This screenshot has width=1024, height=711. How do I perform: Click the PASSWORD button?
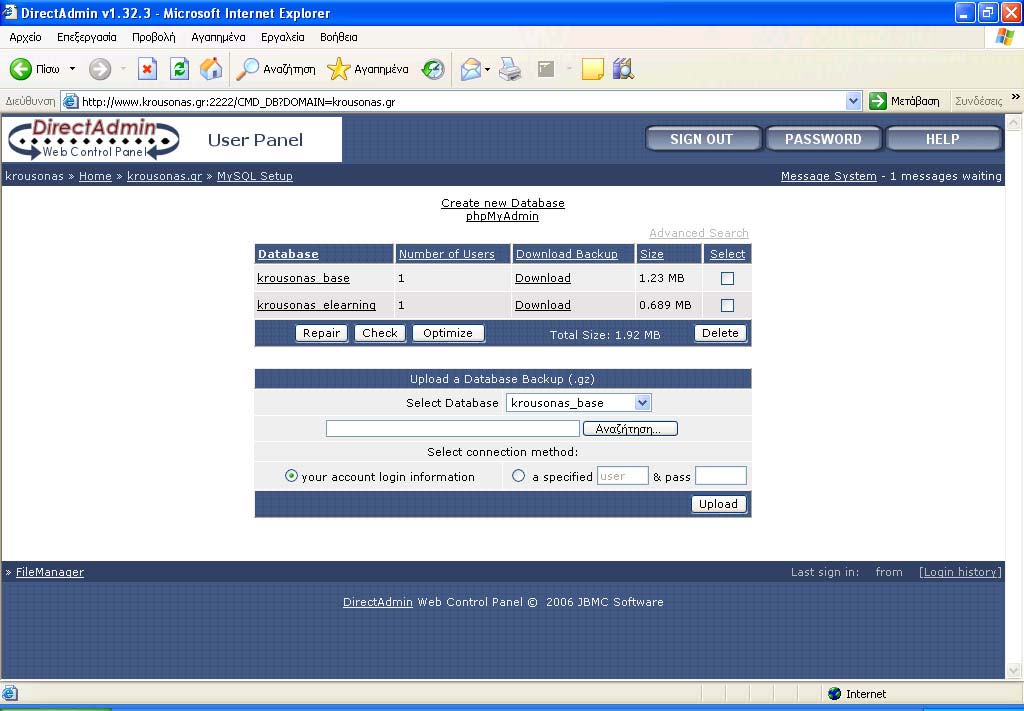point(823,139)
